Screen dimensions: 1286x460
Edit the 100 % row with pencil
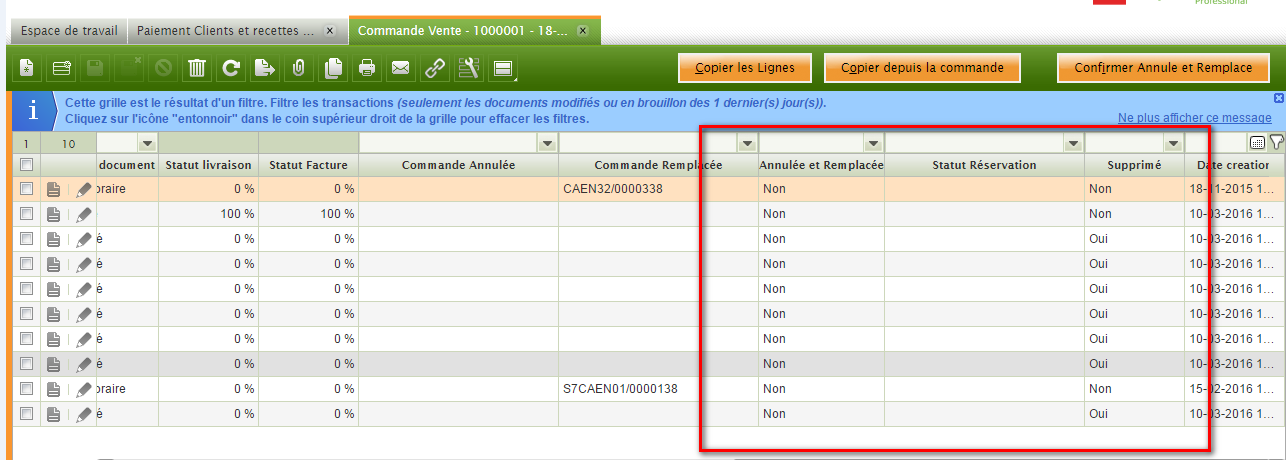point(84,214)
